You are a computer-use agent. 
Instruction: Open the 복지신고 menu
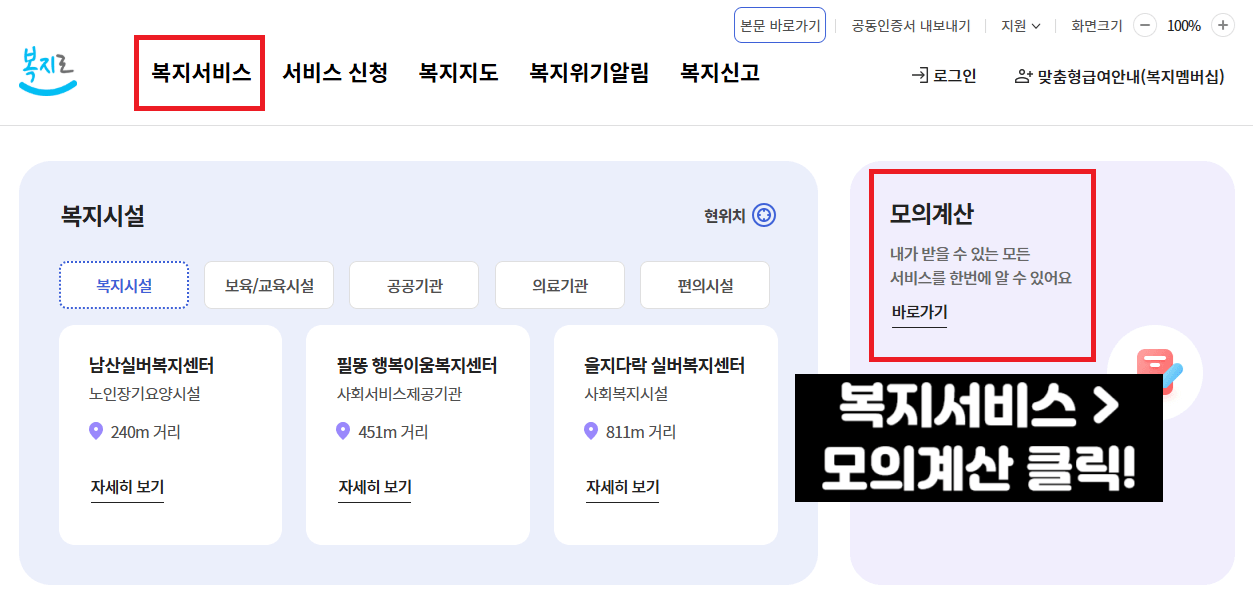pos(720,73)
